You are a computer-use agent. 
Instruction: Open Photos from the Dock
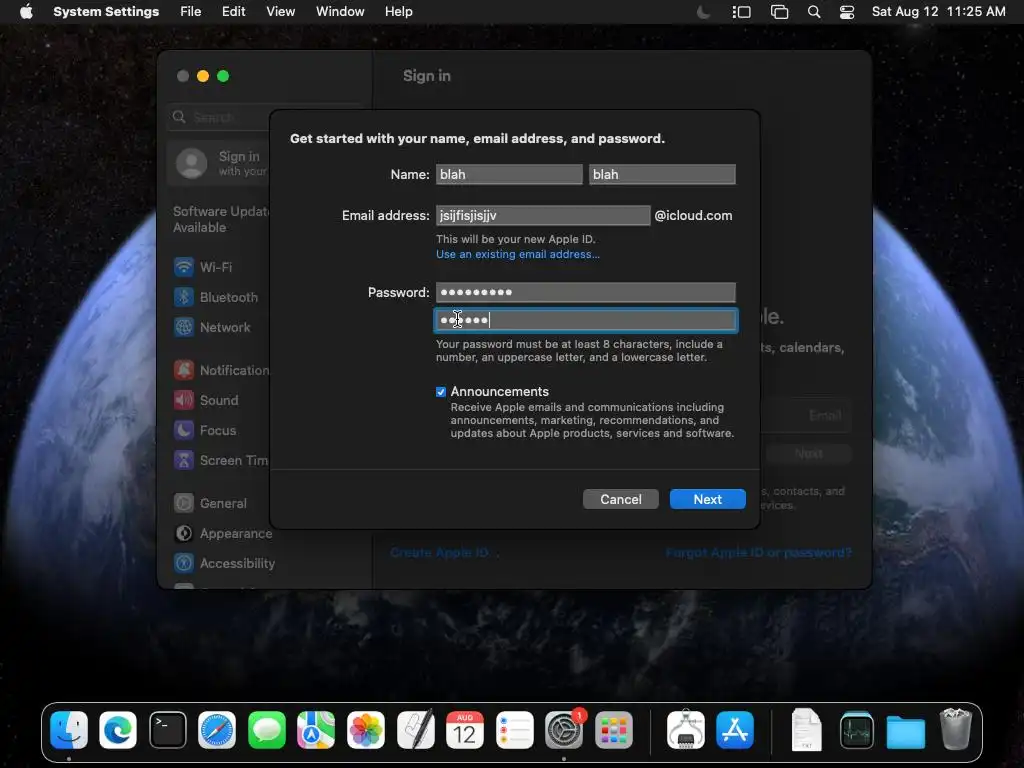pyautogui.click(x=366, y=729)
